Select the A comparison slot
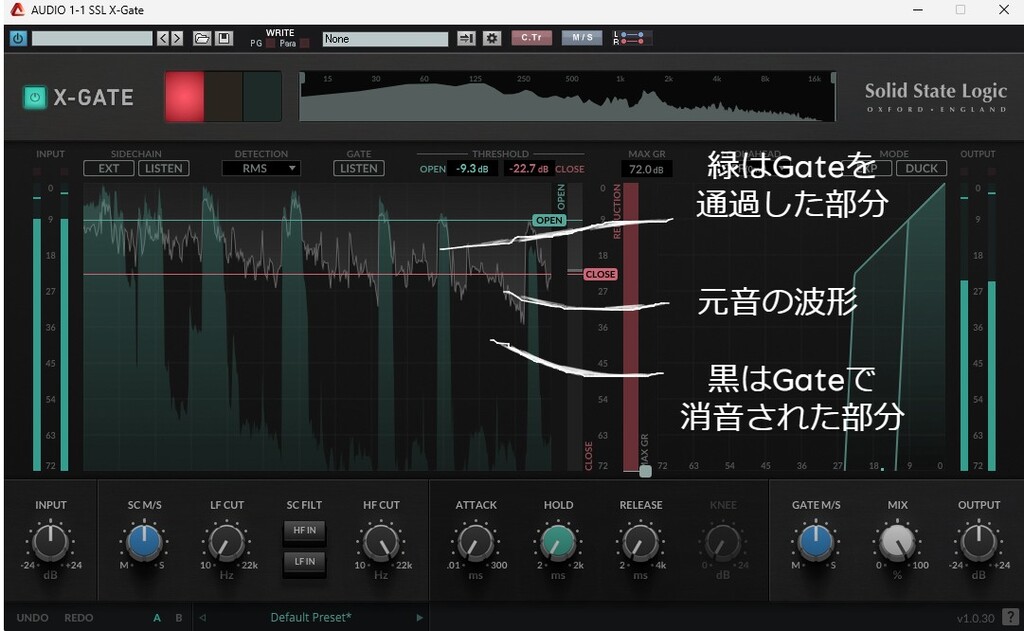The width and height of the screenshot is (1024, 631). pos(157,617)
